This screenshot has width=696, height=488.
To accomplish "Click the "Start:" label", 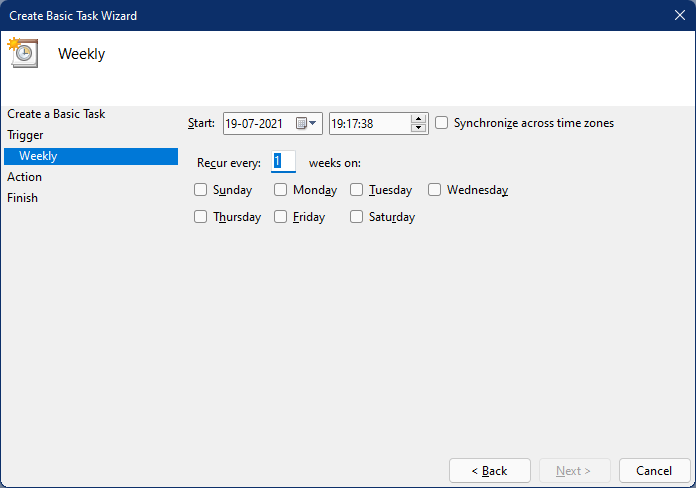I will (x=201, y=123).
